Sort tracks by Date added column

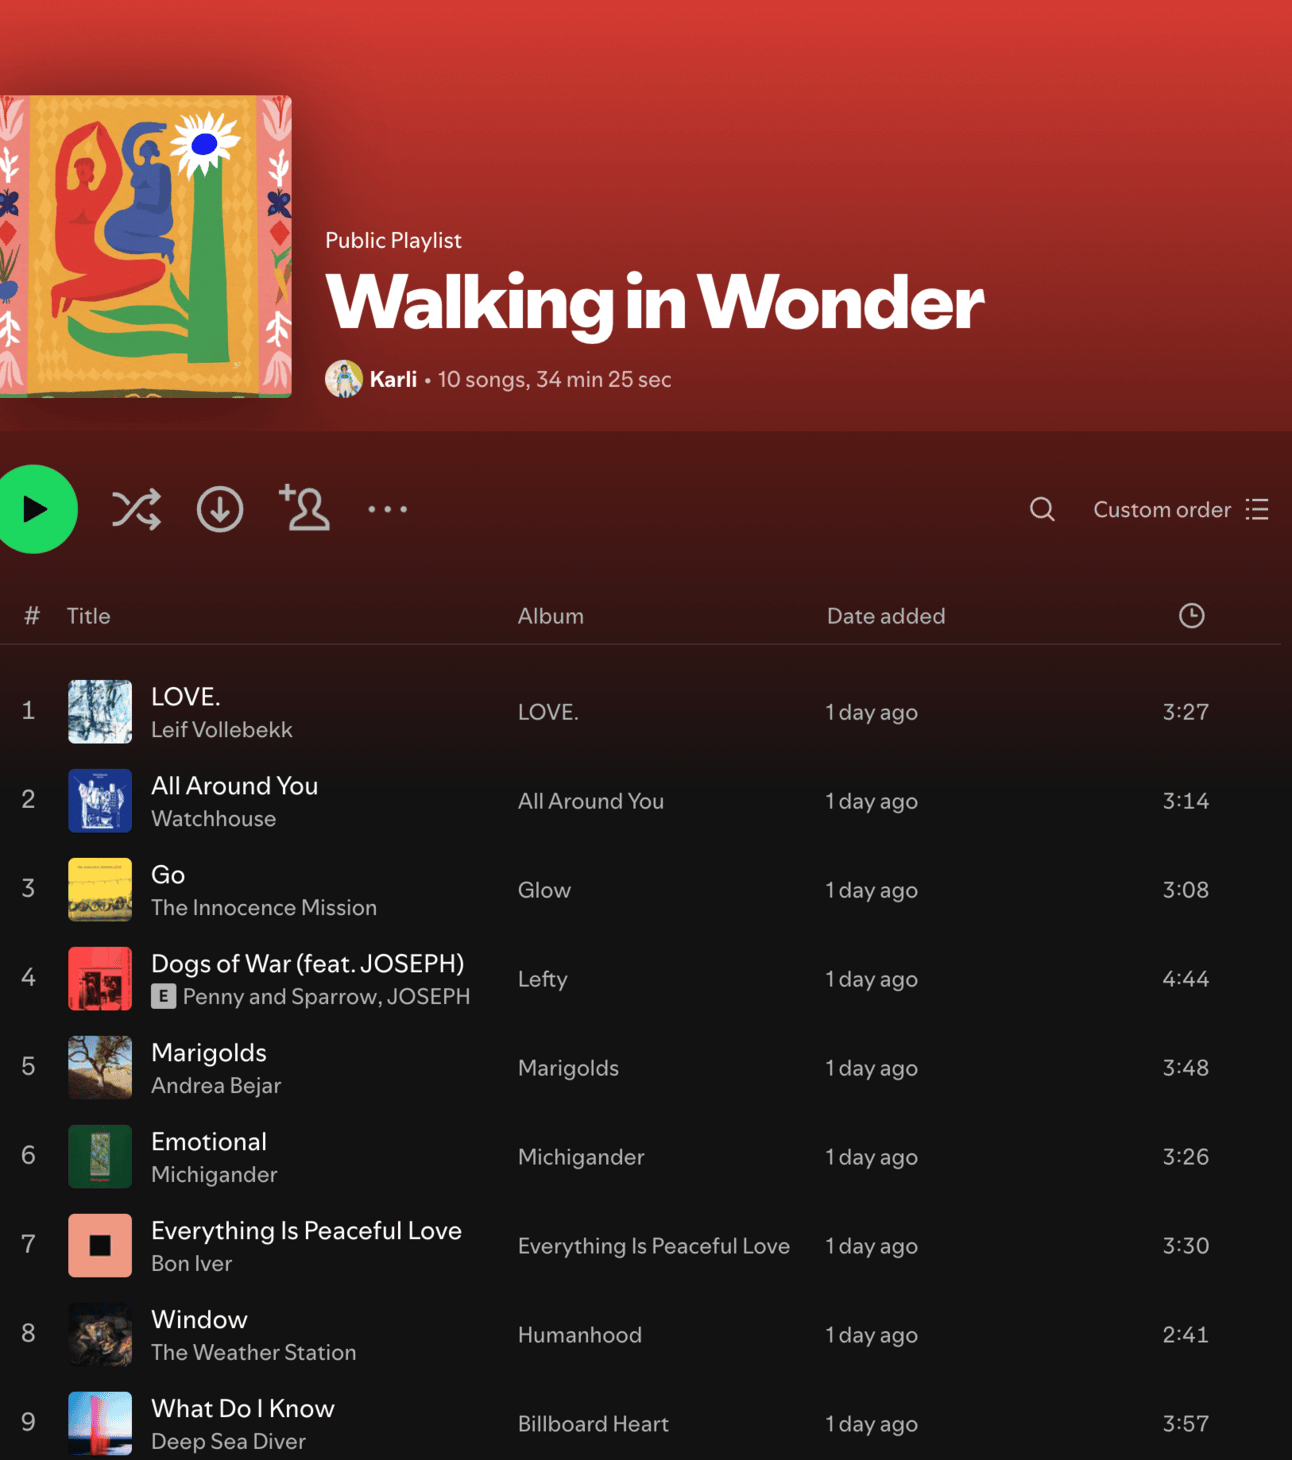click(x=886, y=616)
